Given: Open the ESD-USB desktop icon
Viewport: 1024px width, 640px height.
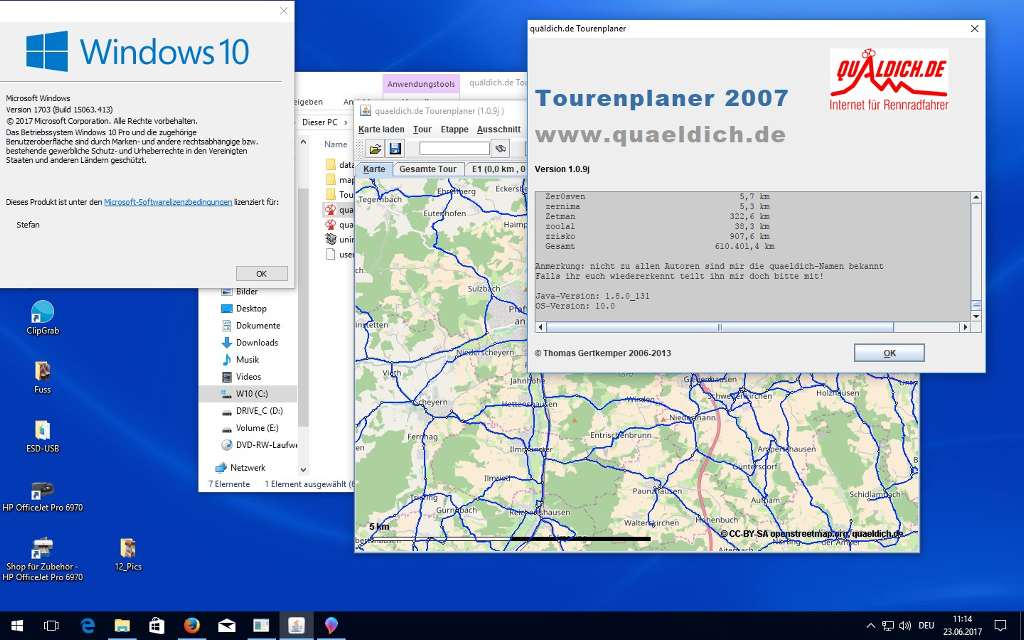Looking at the screenshot, I should pos(43,430).
